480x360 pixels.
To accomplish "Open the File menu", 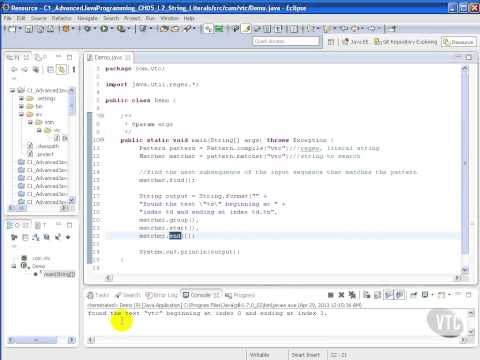I will coord(7,18).
